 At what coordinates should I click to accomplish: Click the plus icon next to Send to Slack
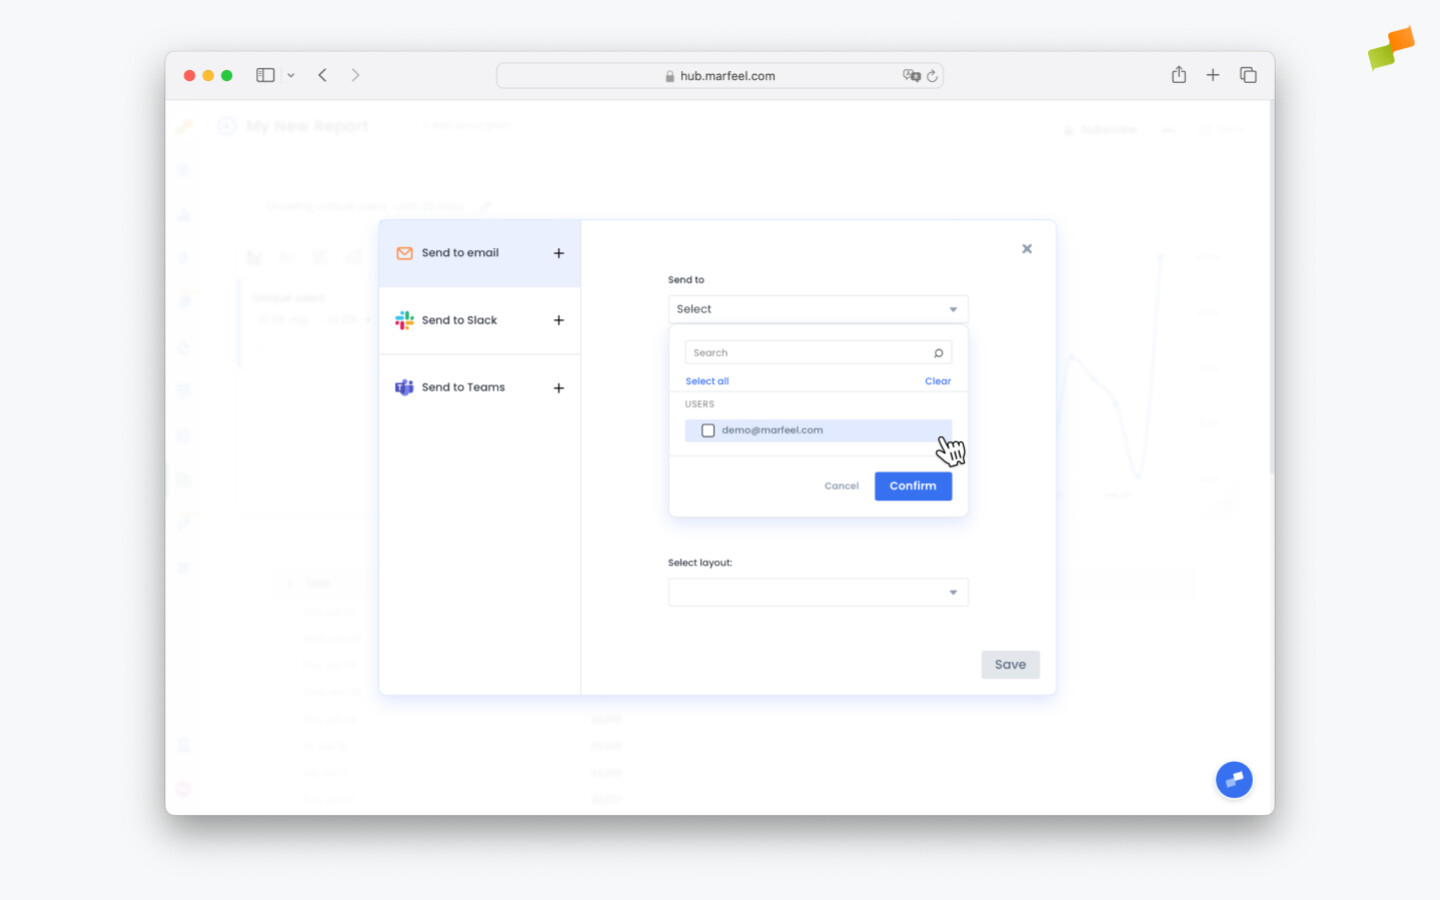pyautogui.click(x=559, y=320)
